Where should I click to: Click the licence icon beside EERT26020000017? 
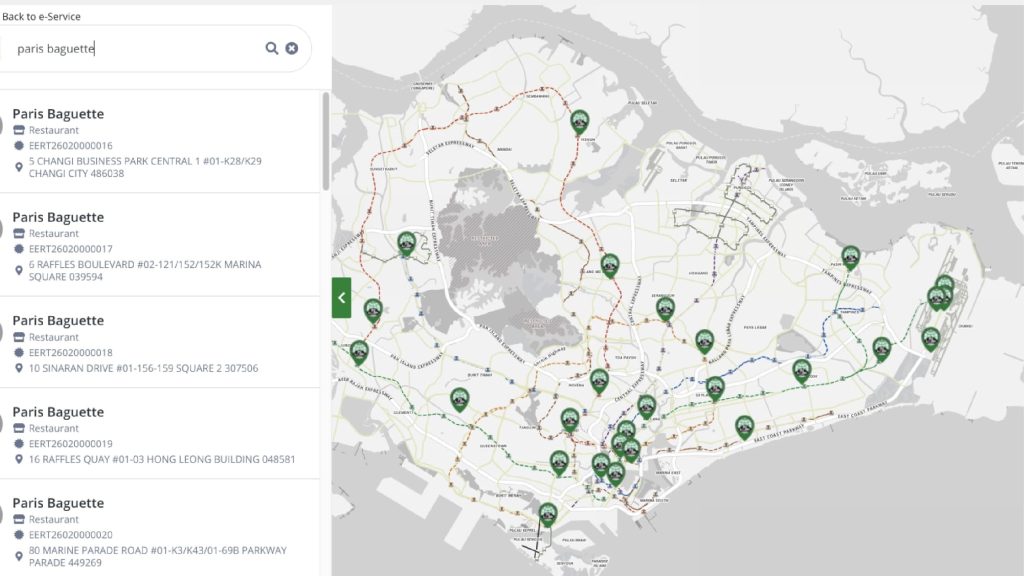pos(19,249)
